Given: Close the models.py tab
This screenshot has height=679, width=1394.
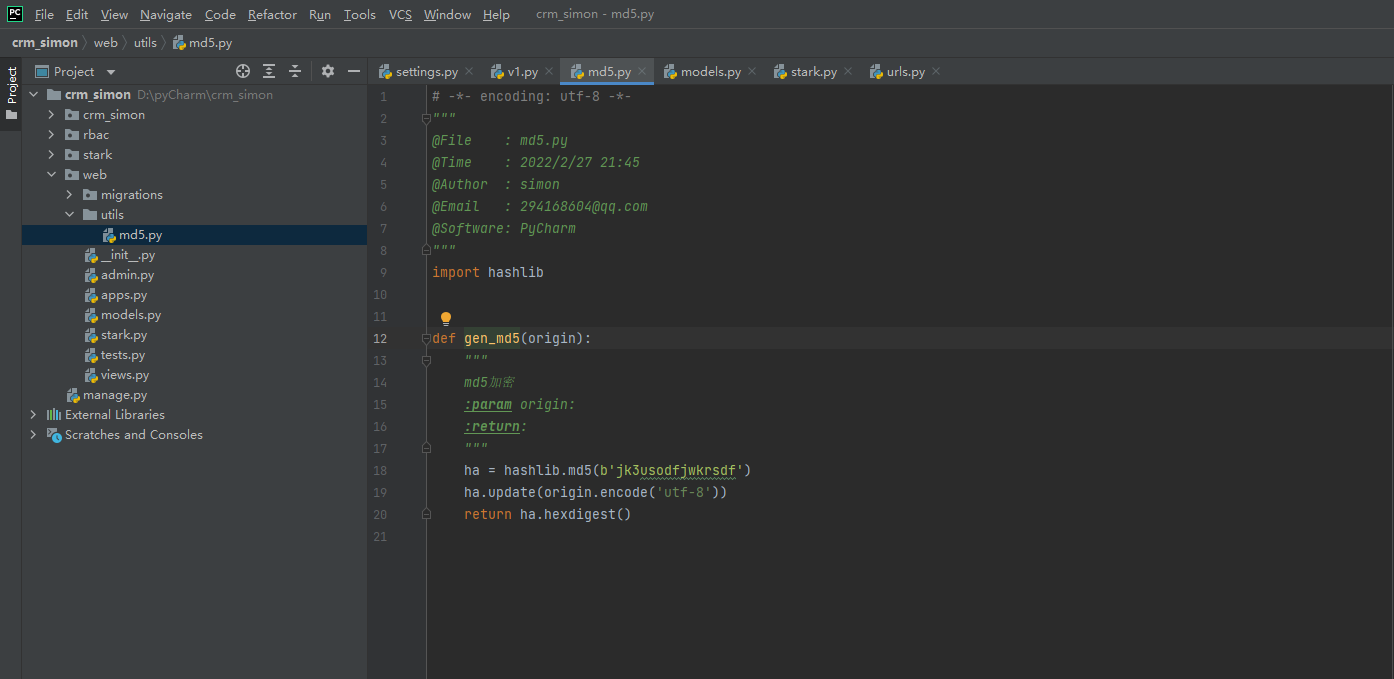Looking at the screenshot, I should pos(752,71).
